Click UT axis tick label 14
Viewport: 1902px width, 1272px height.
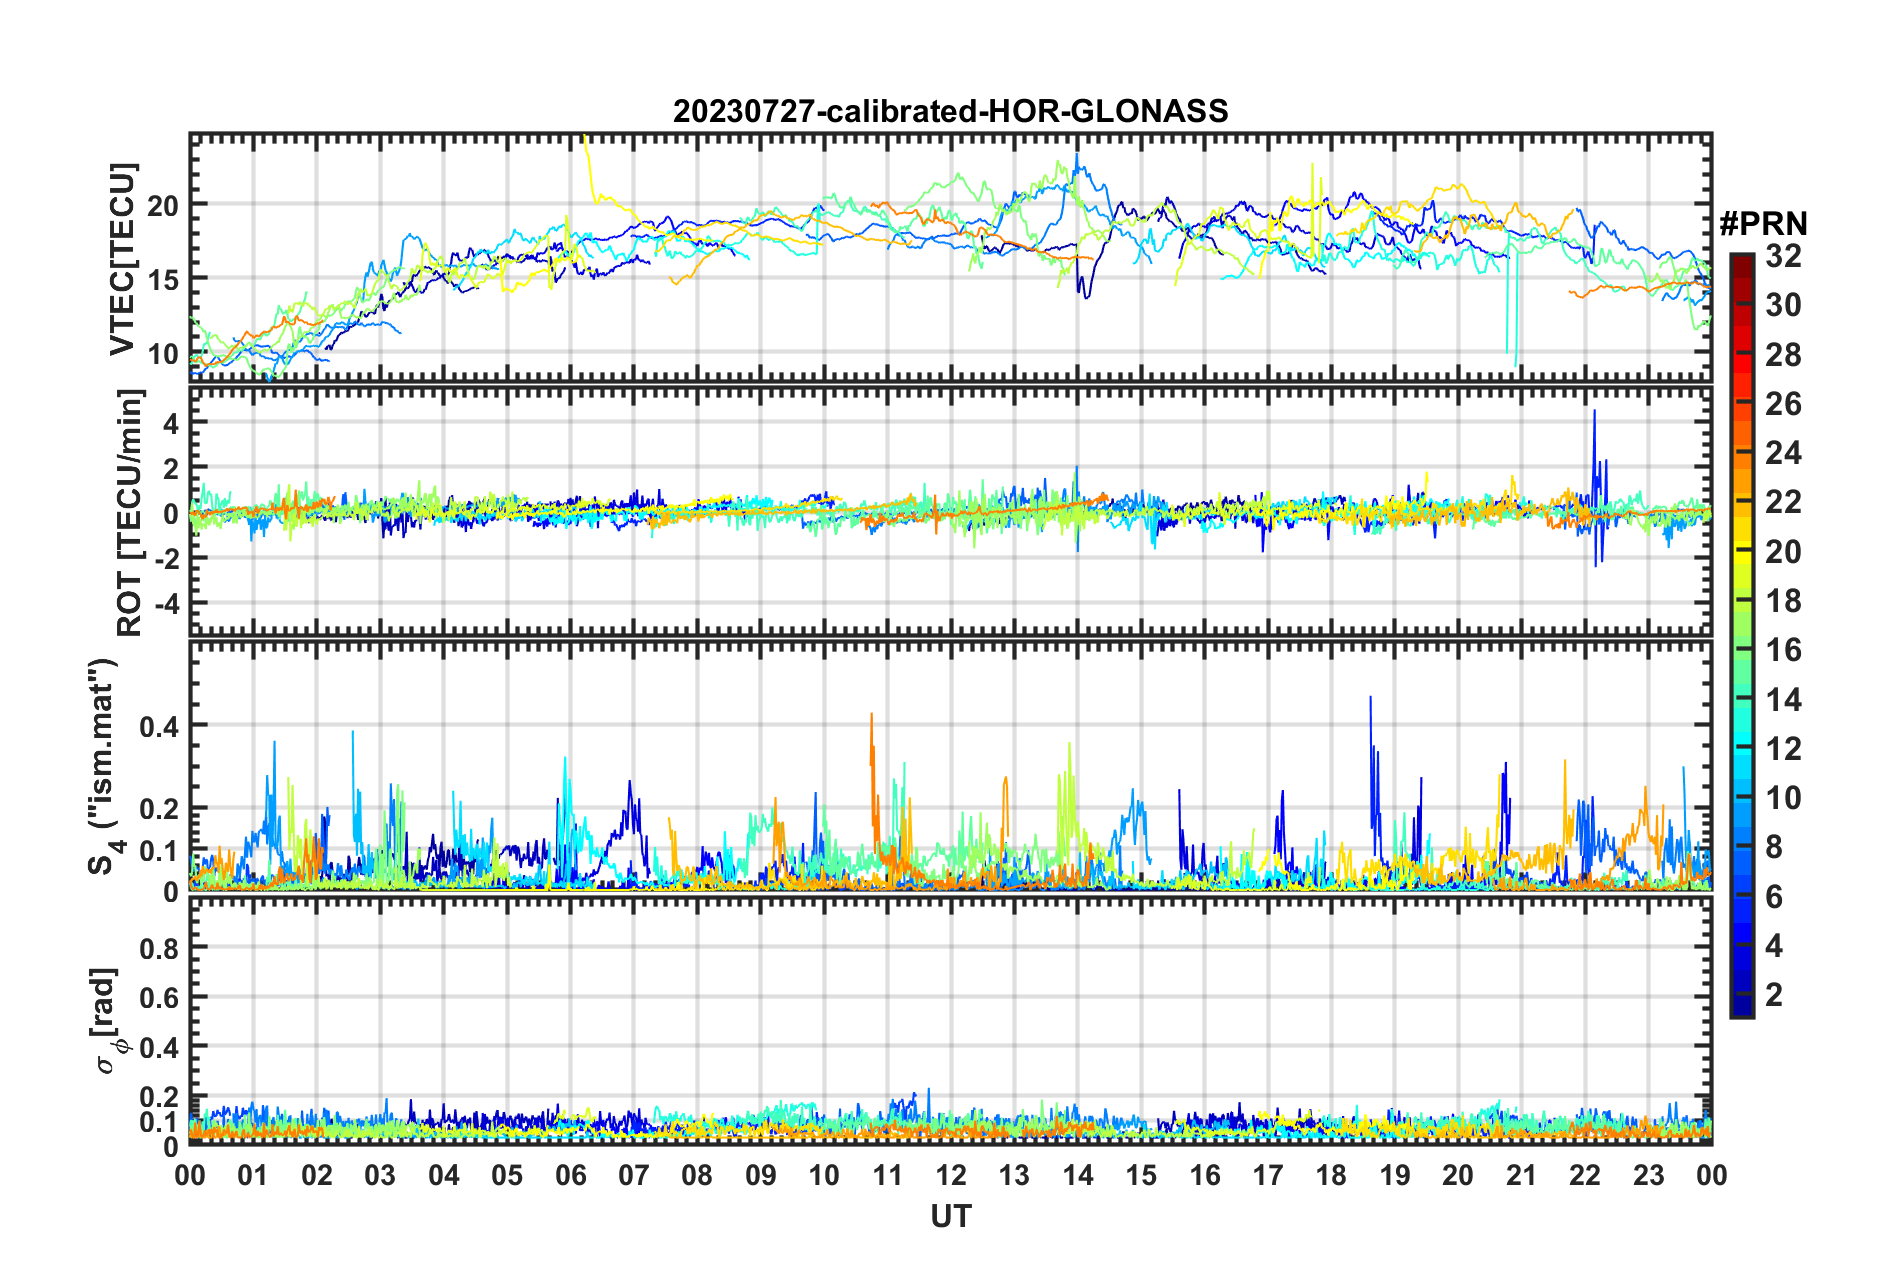pyautogui.click(x=1078, y=1176)
